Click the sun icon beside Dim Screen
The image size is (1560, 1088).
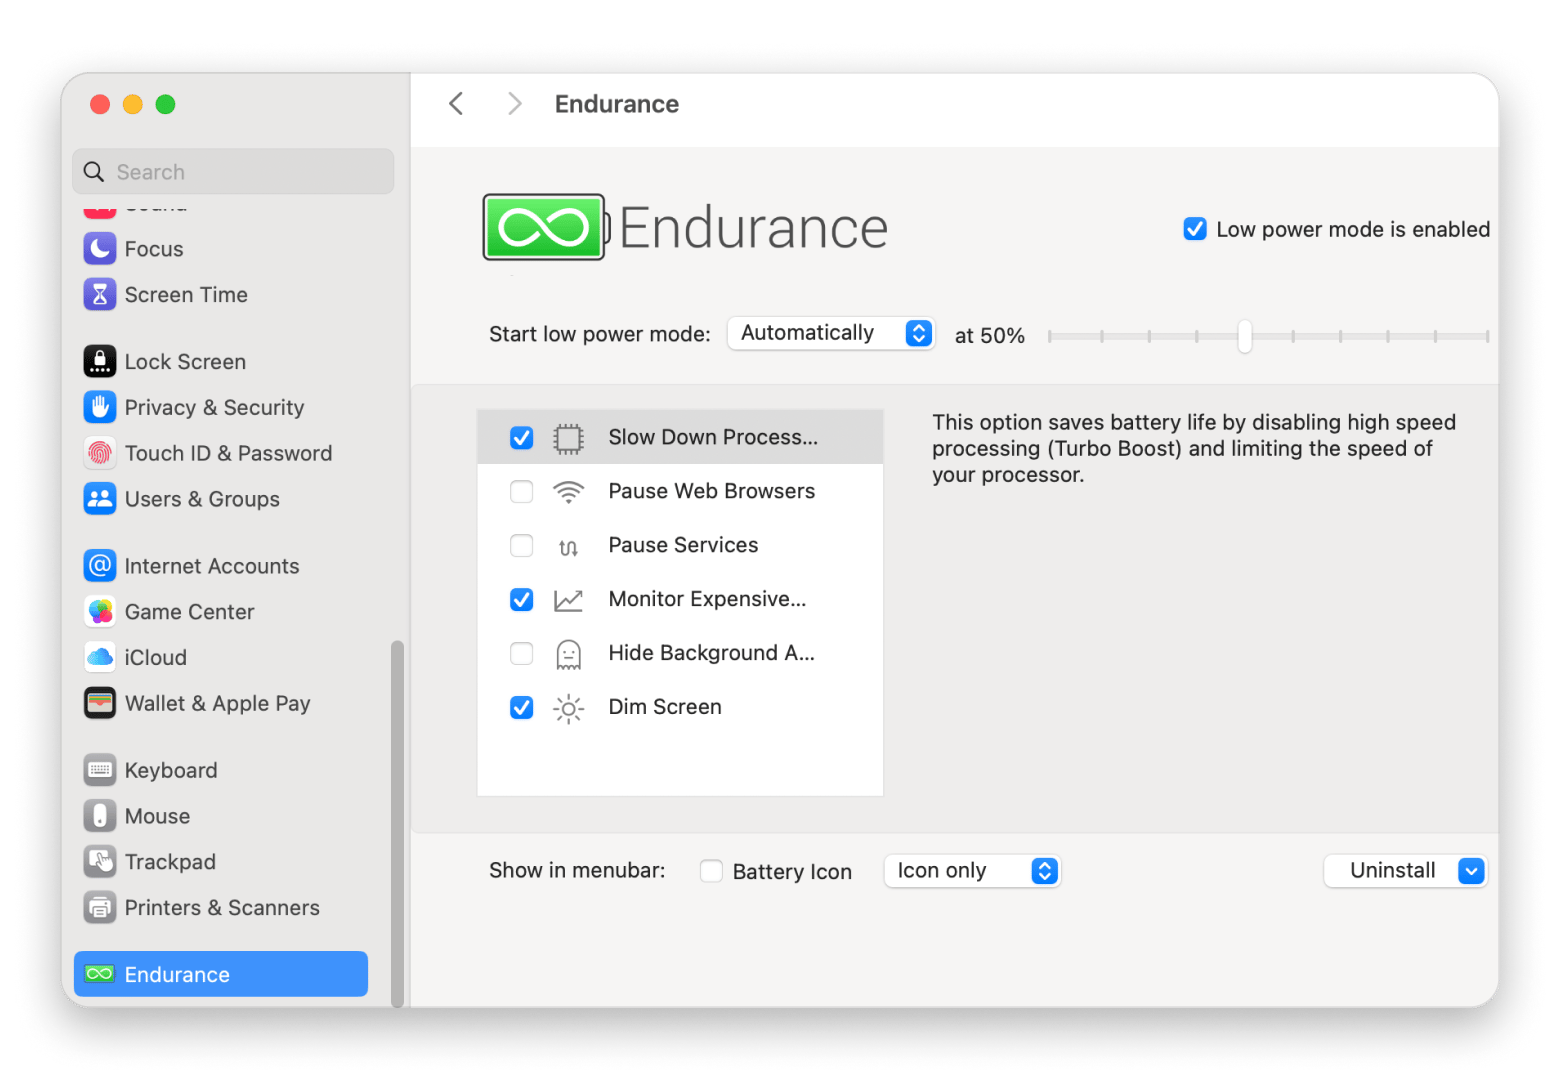pyautogui.click(x=568, y=708)
